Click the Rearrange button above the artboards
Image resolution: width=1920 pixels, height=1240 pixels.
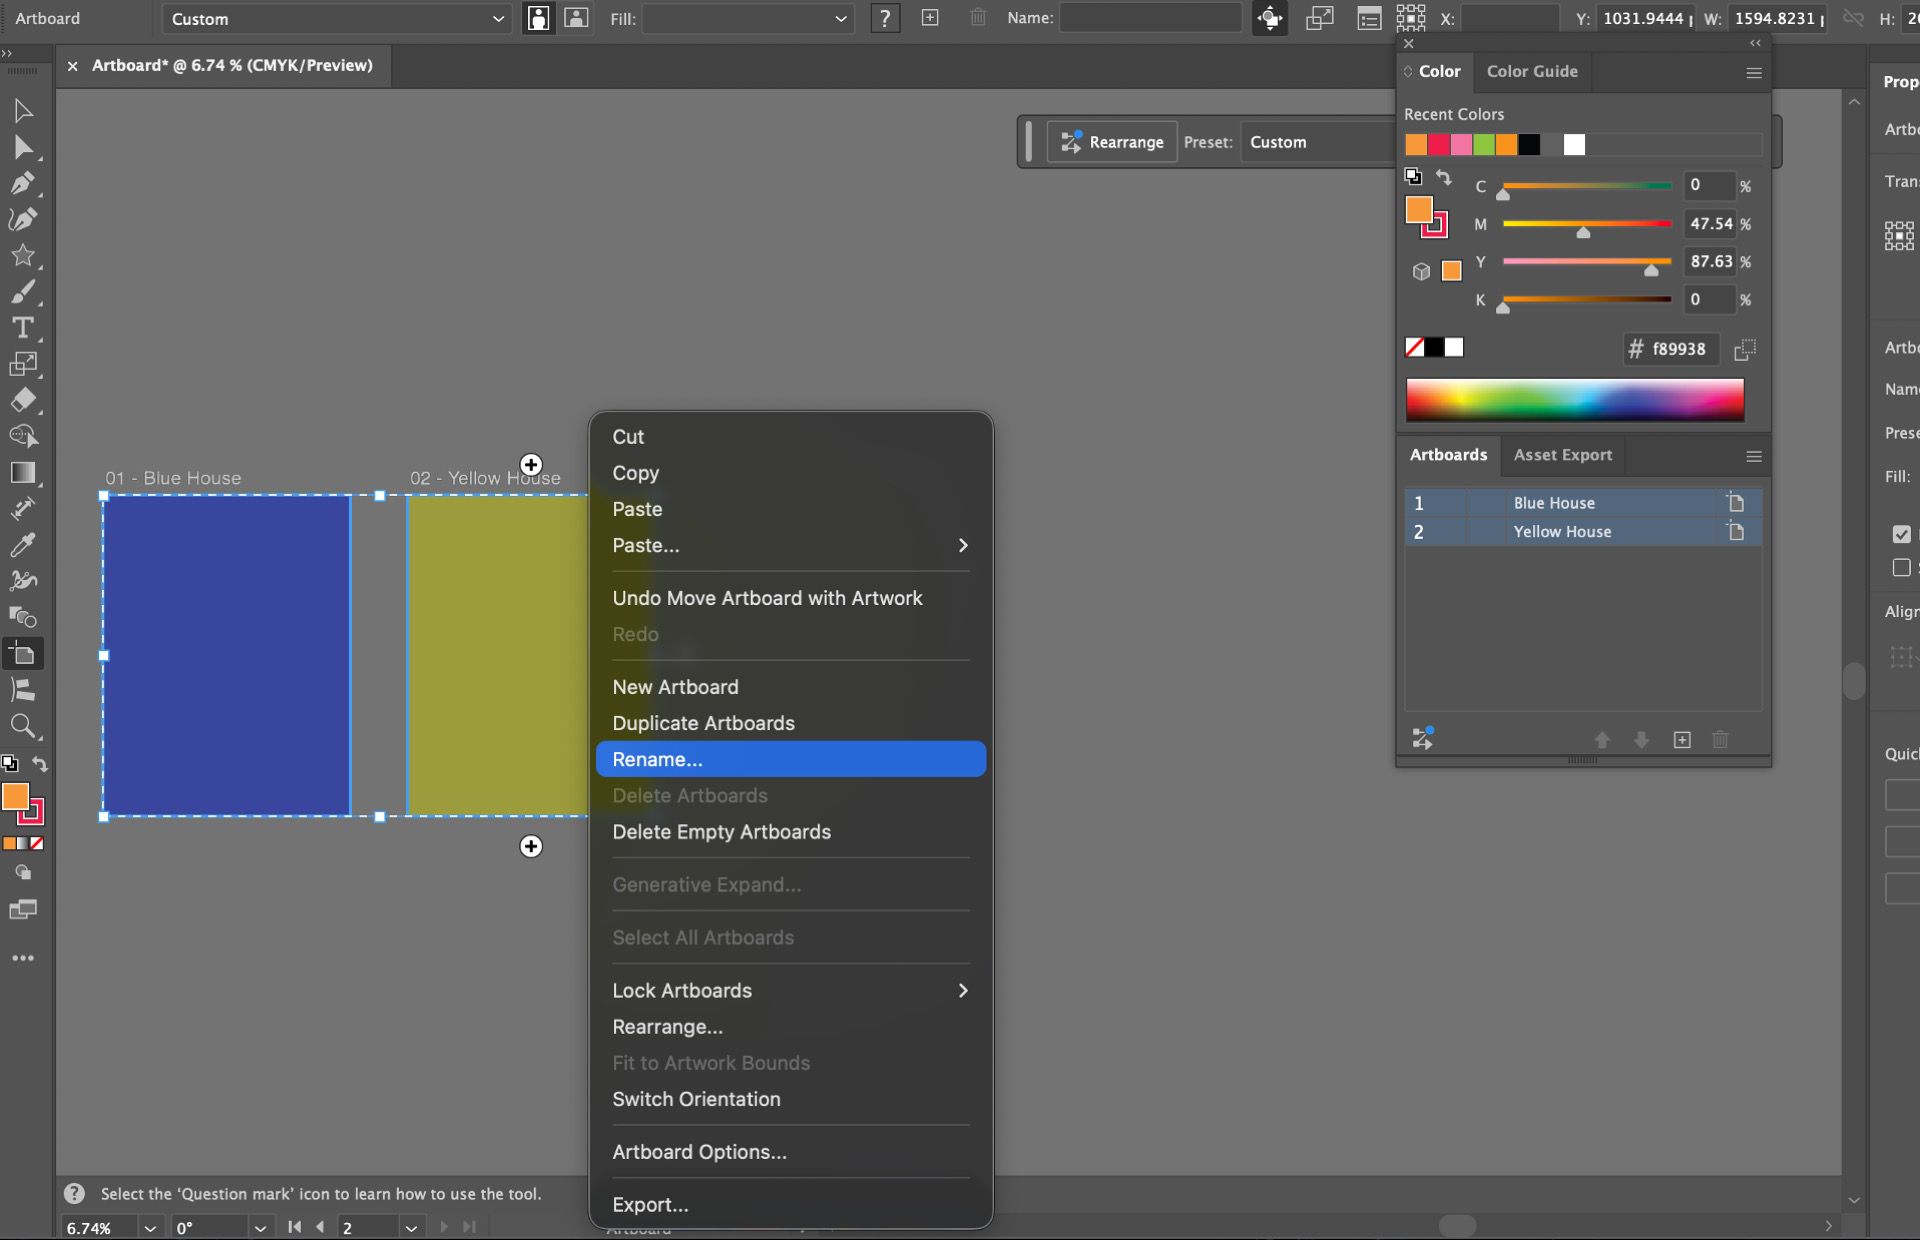click(1111, 141)
